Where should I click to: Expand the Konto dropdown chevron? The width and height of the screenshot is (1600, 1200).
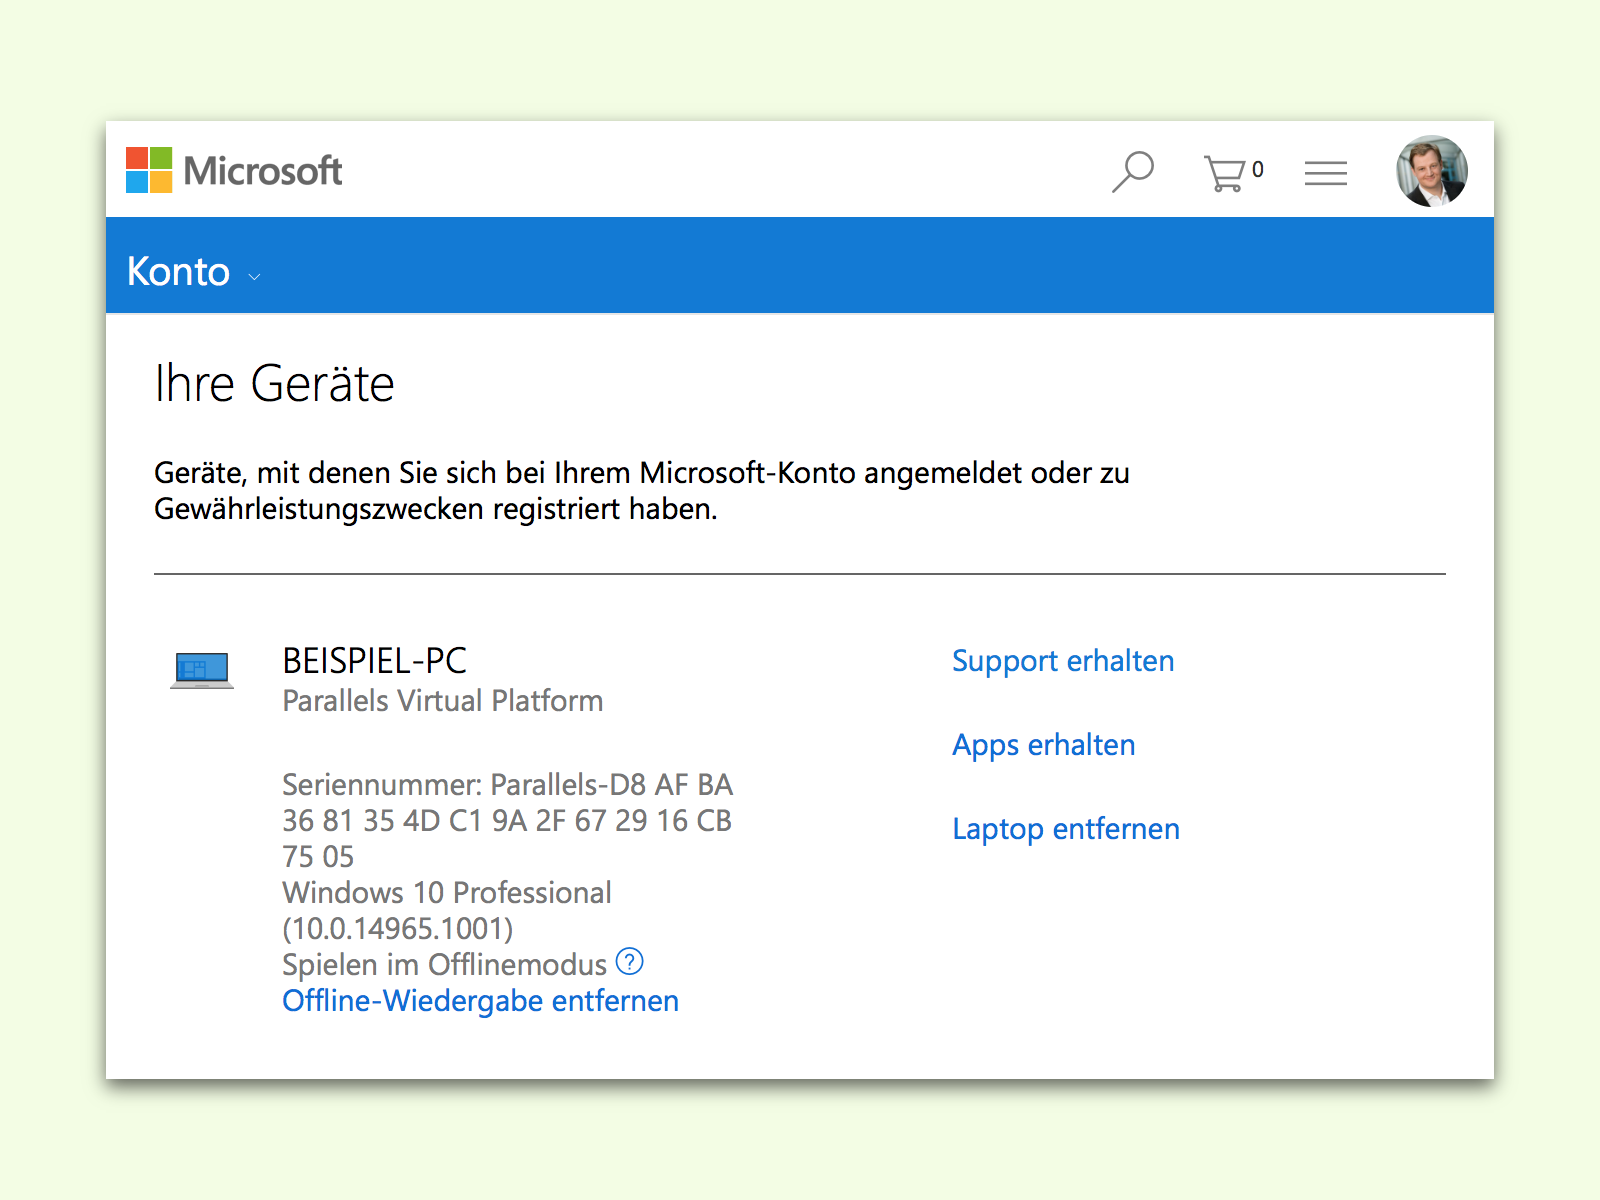tap(254, 277)
